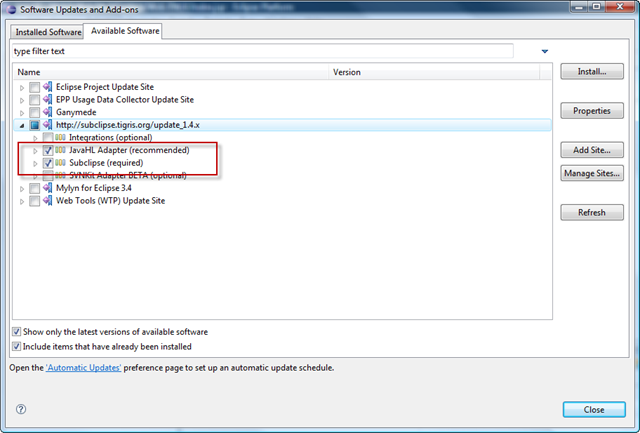Screen dimensions: 640x433
Task: Expand the EPP Usage Data Collector node
Action: pyautogui.click(x=22, y=100)
